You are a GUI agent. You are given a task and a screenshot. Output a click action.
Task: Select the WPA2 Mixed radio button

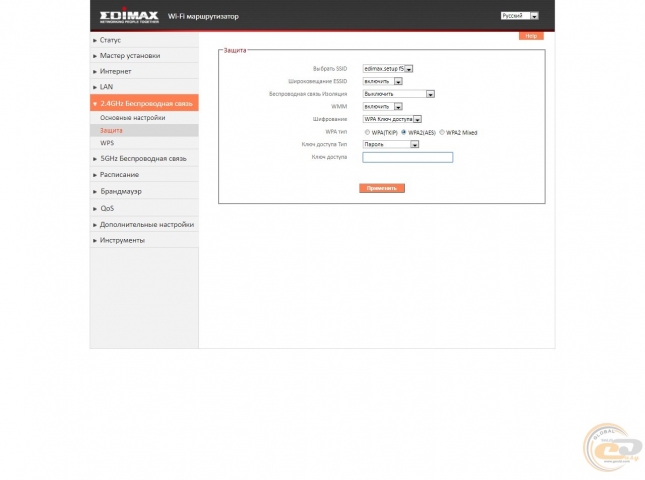[x=442, y=132]
